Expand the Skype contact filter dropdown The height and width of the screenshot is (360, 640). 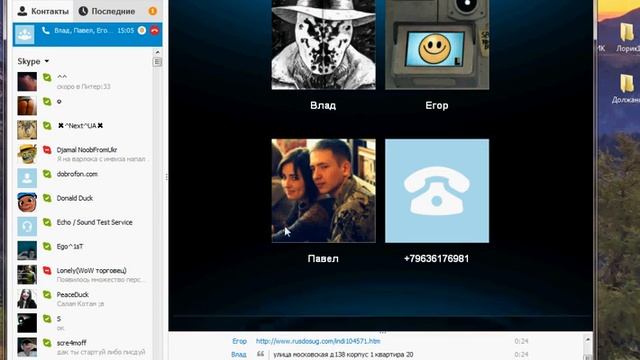[33, 61]
